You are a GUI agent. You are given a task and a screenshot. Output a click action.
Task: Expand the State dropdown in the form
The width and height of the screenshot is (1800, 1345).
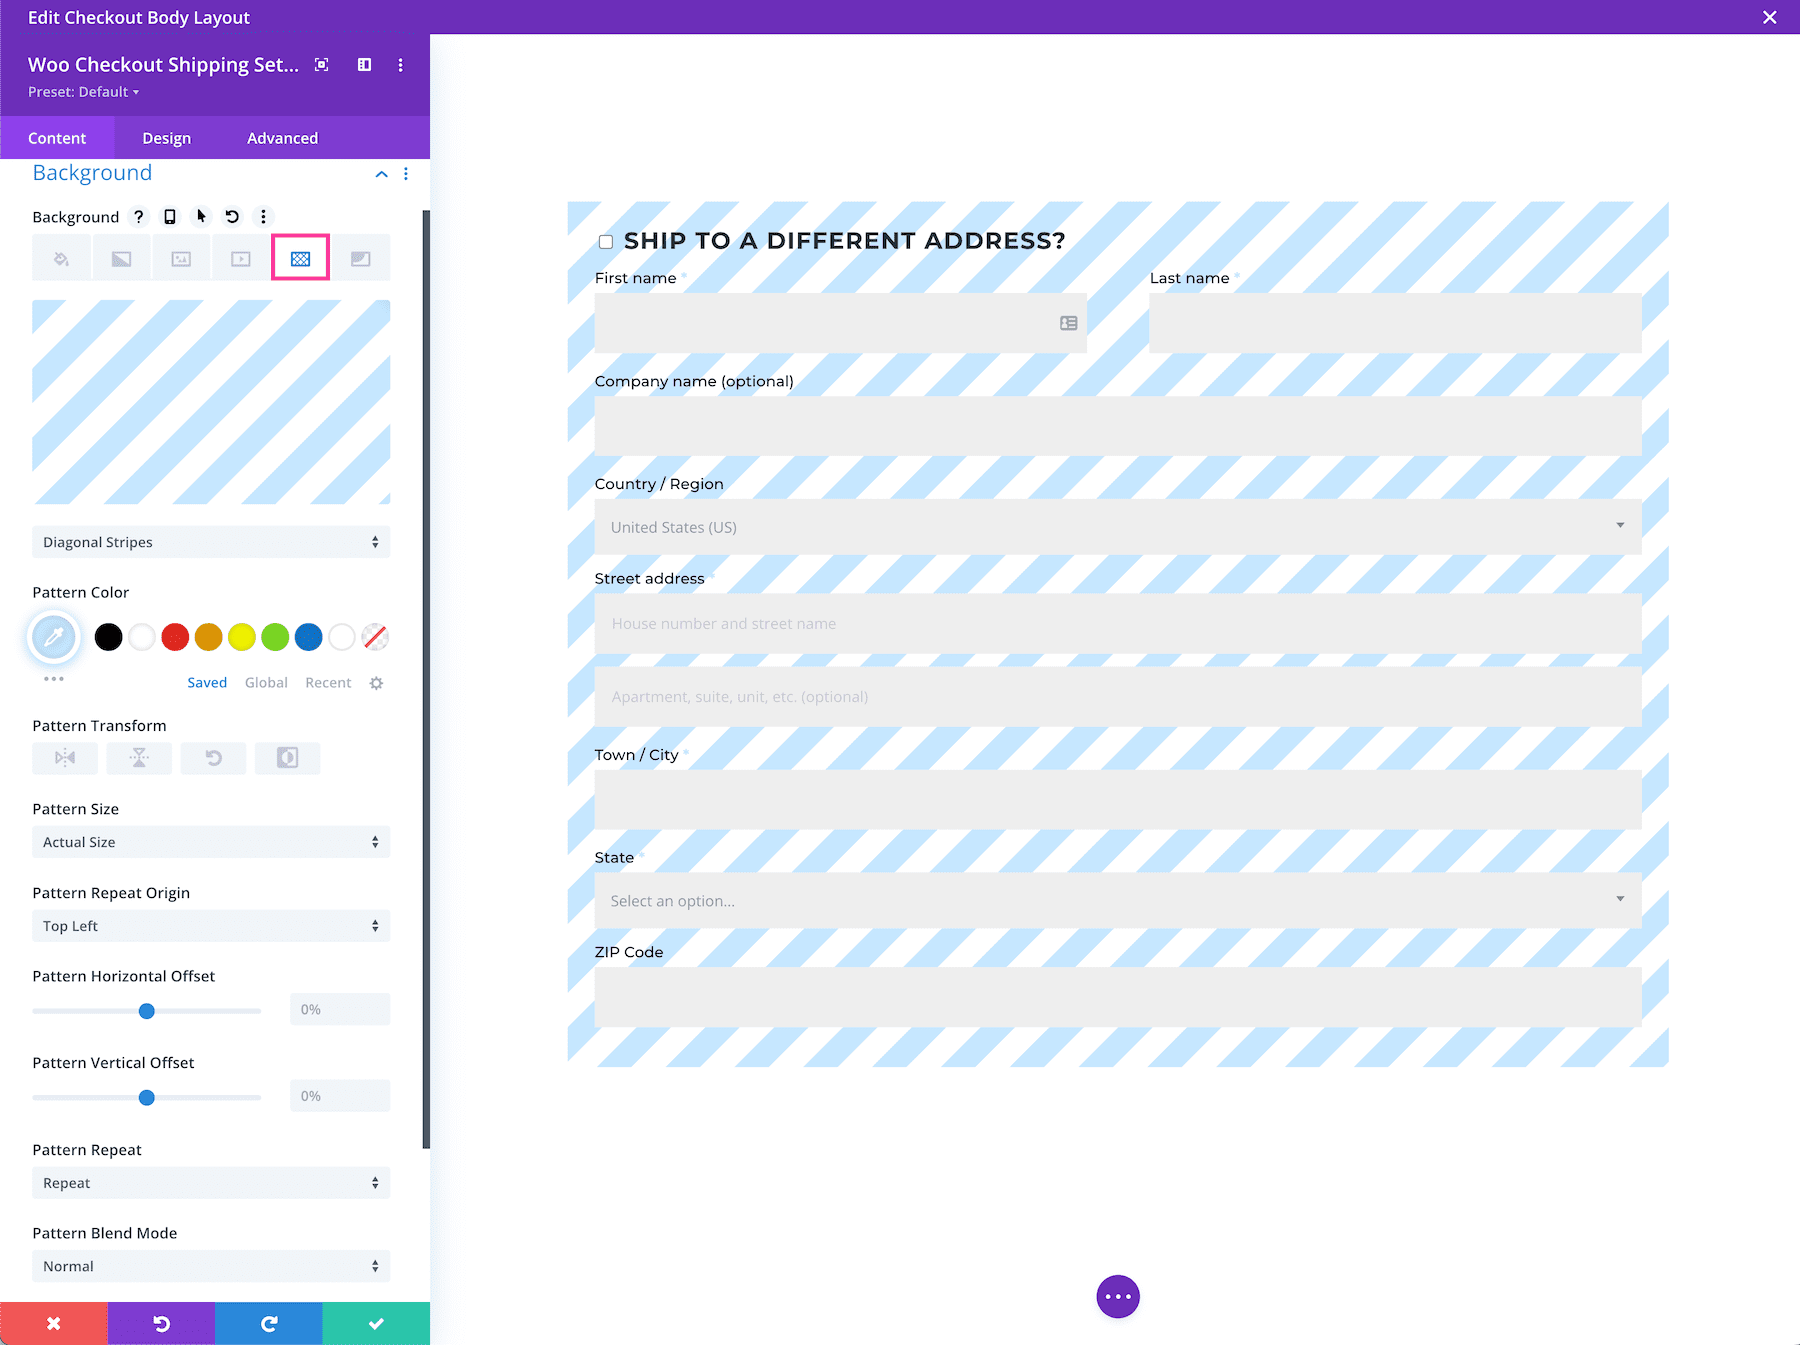[1618, 899]
